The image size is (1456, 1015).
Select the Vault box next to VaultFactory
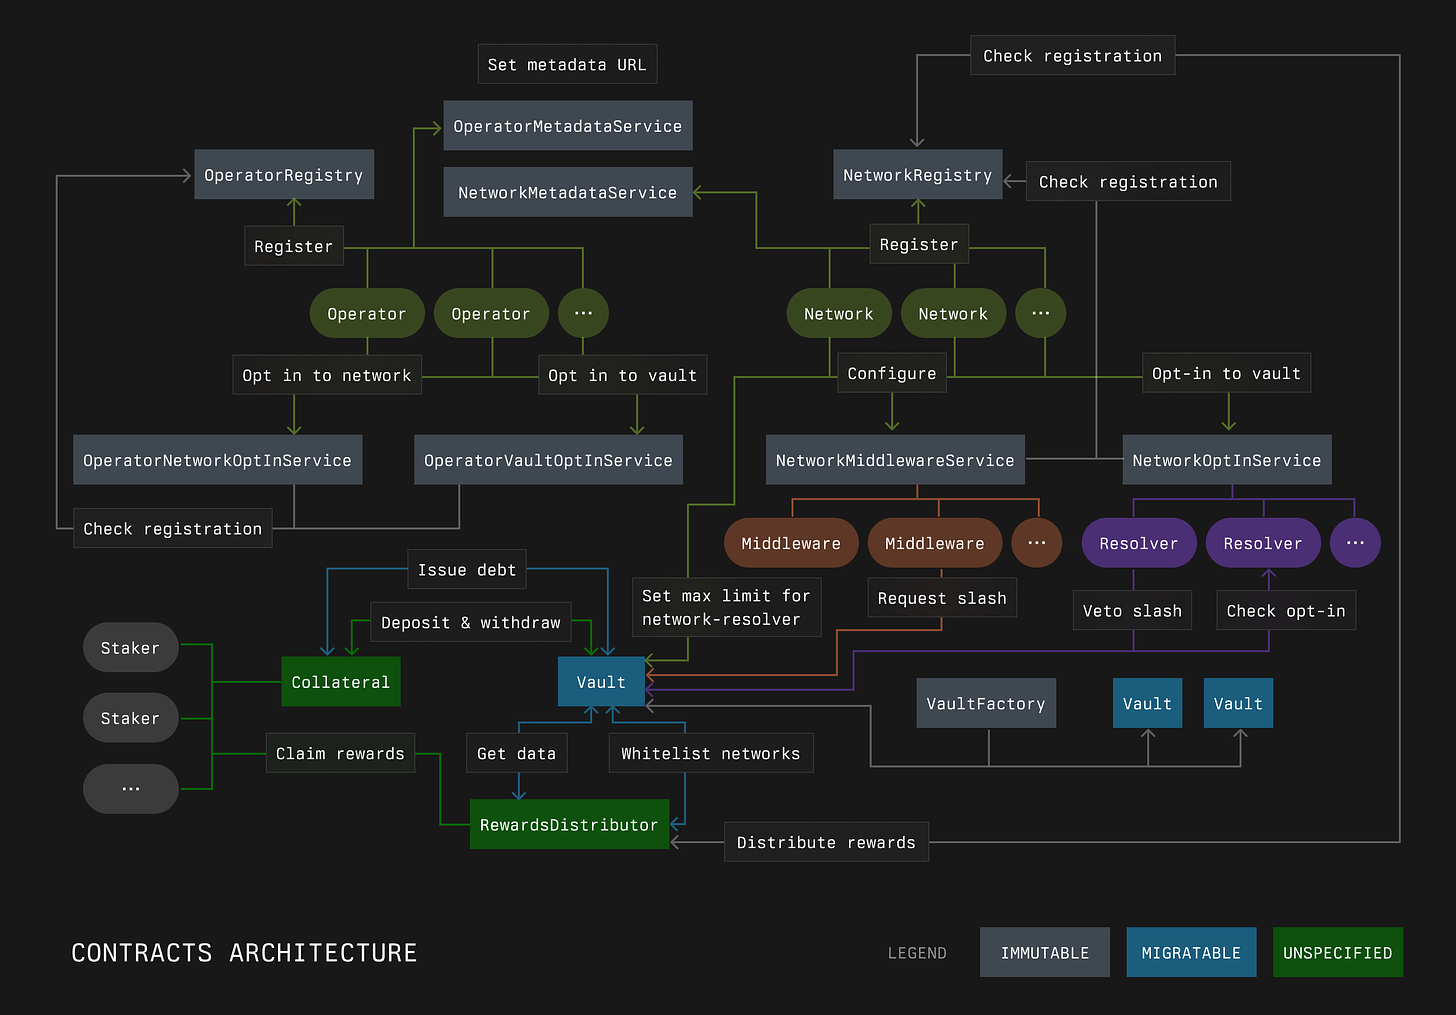click(x=1148, y=703)
